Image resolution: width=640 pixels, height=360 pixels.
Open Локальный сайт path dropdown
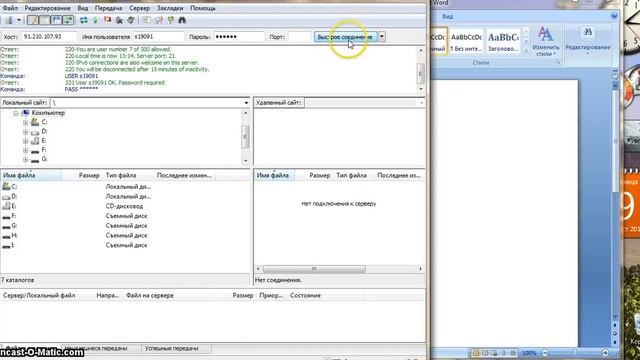tap(246, 103)
